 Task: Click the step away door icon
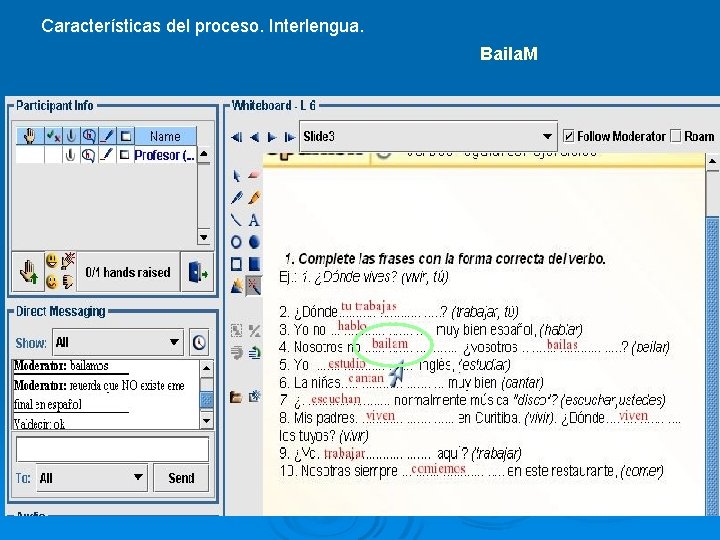(x=197, y=272)
